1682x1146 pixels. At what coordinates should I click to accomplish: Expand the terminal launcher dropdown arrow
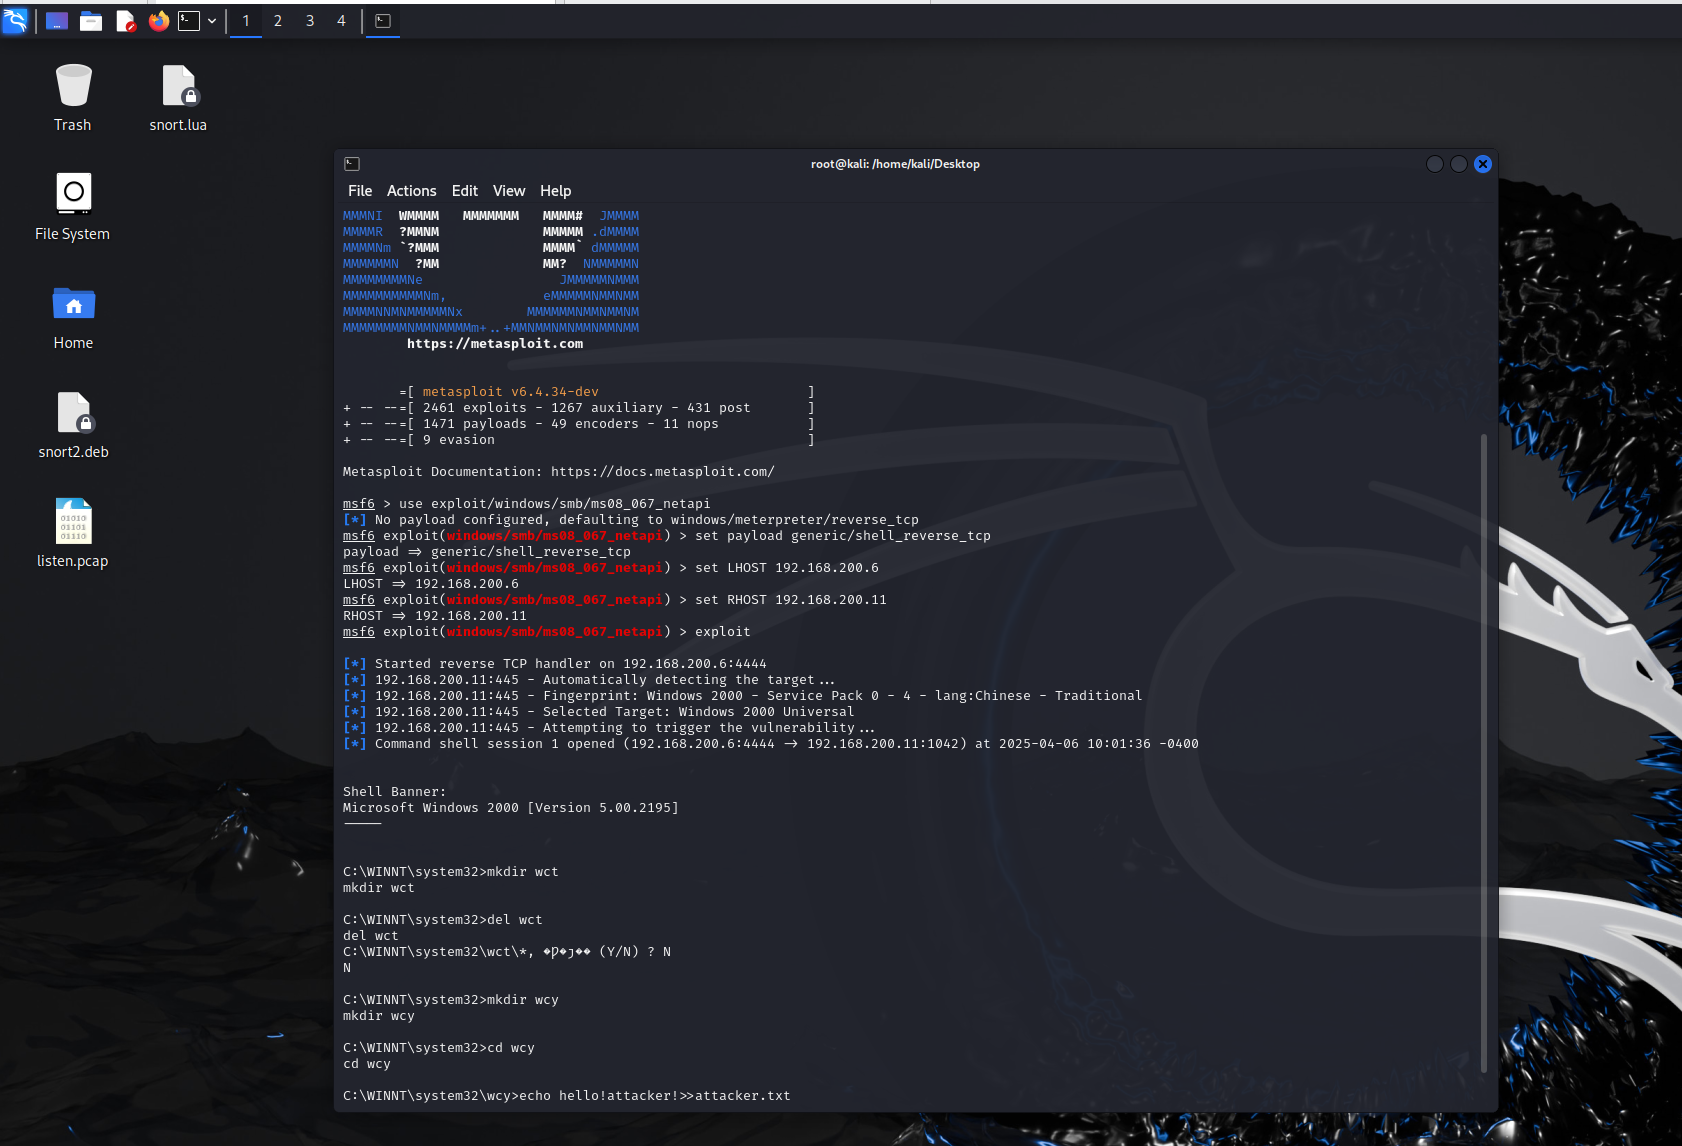point(212,21)
